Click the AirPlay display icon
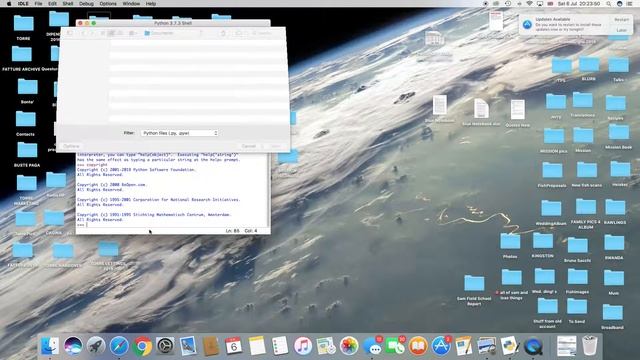This screenshot has height=360, width=640. (x=540, y=4)
